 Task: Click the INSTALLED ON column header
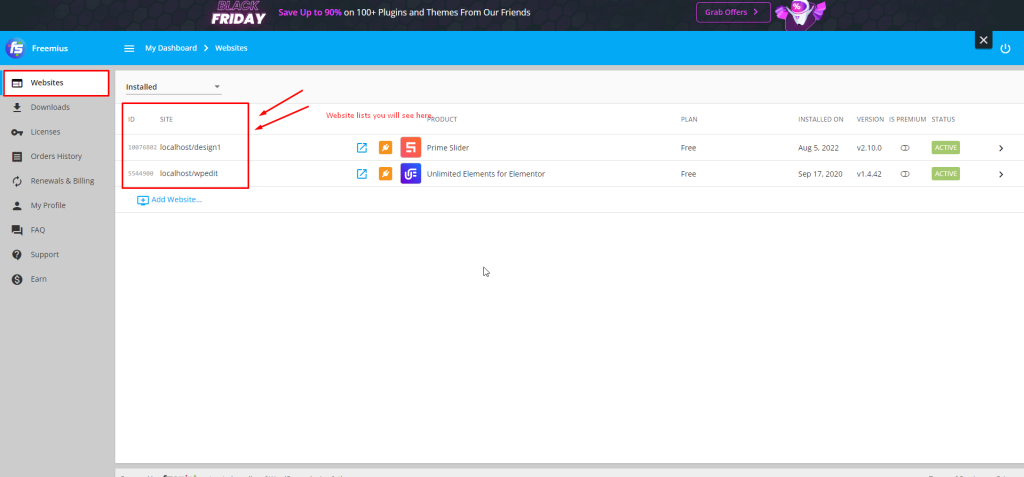821,120
